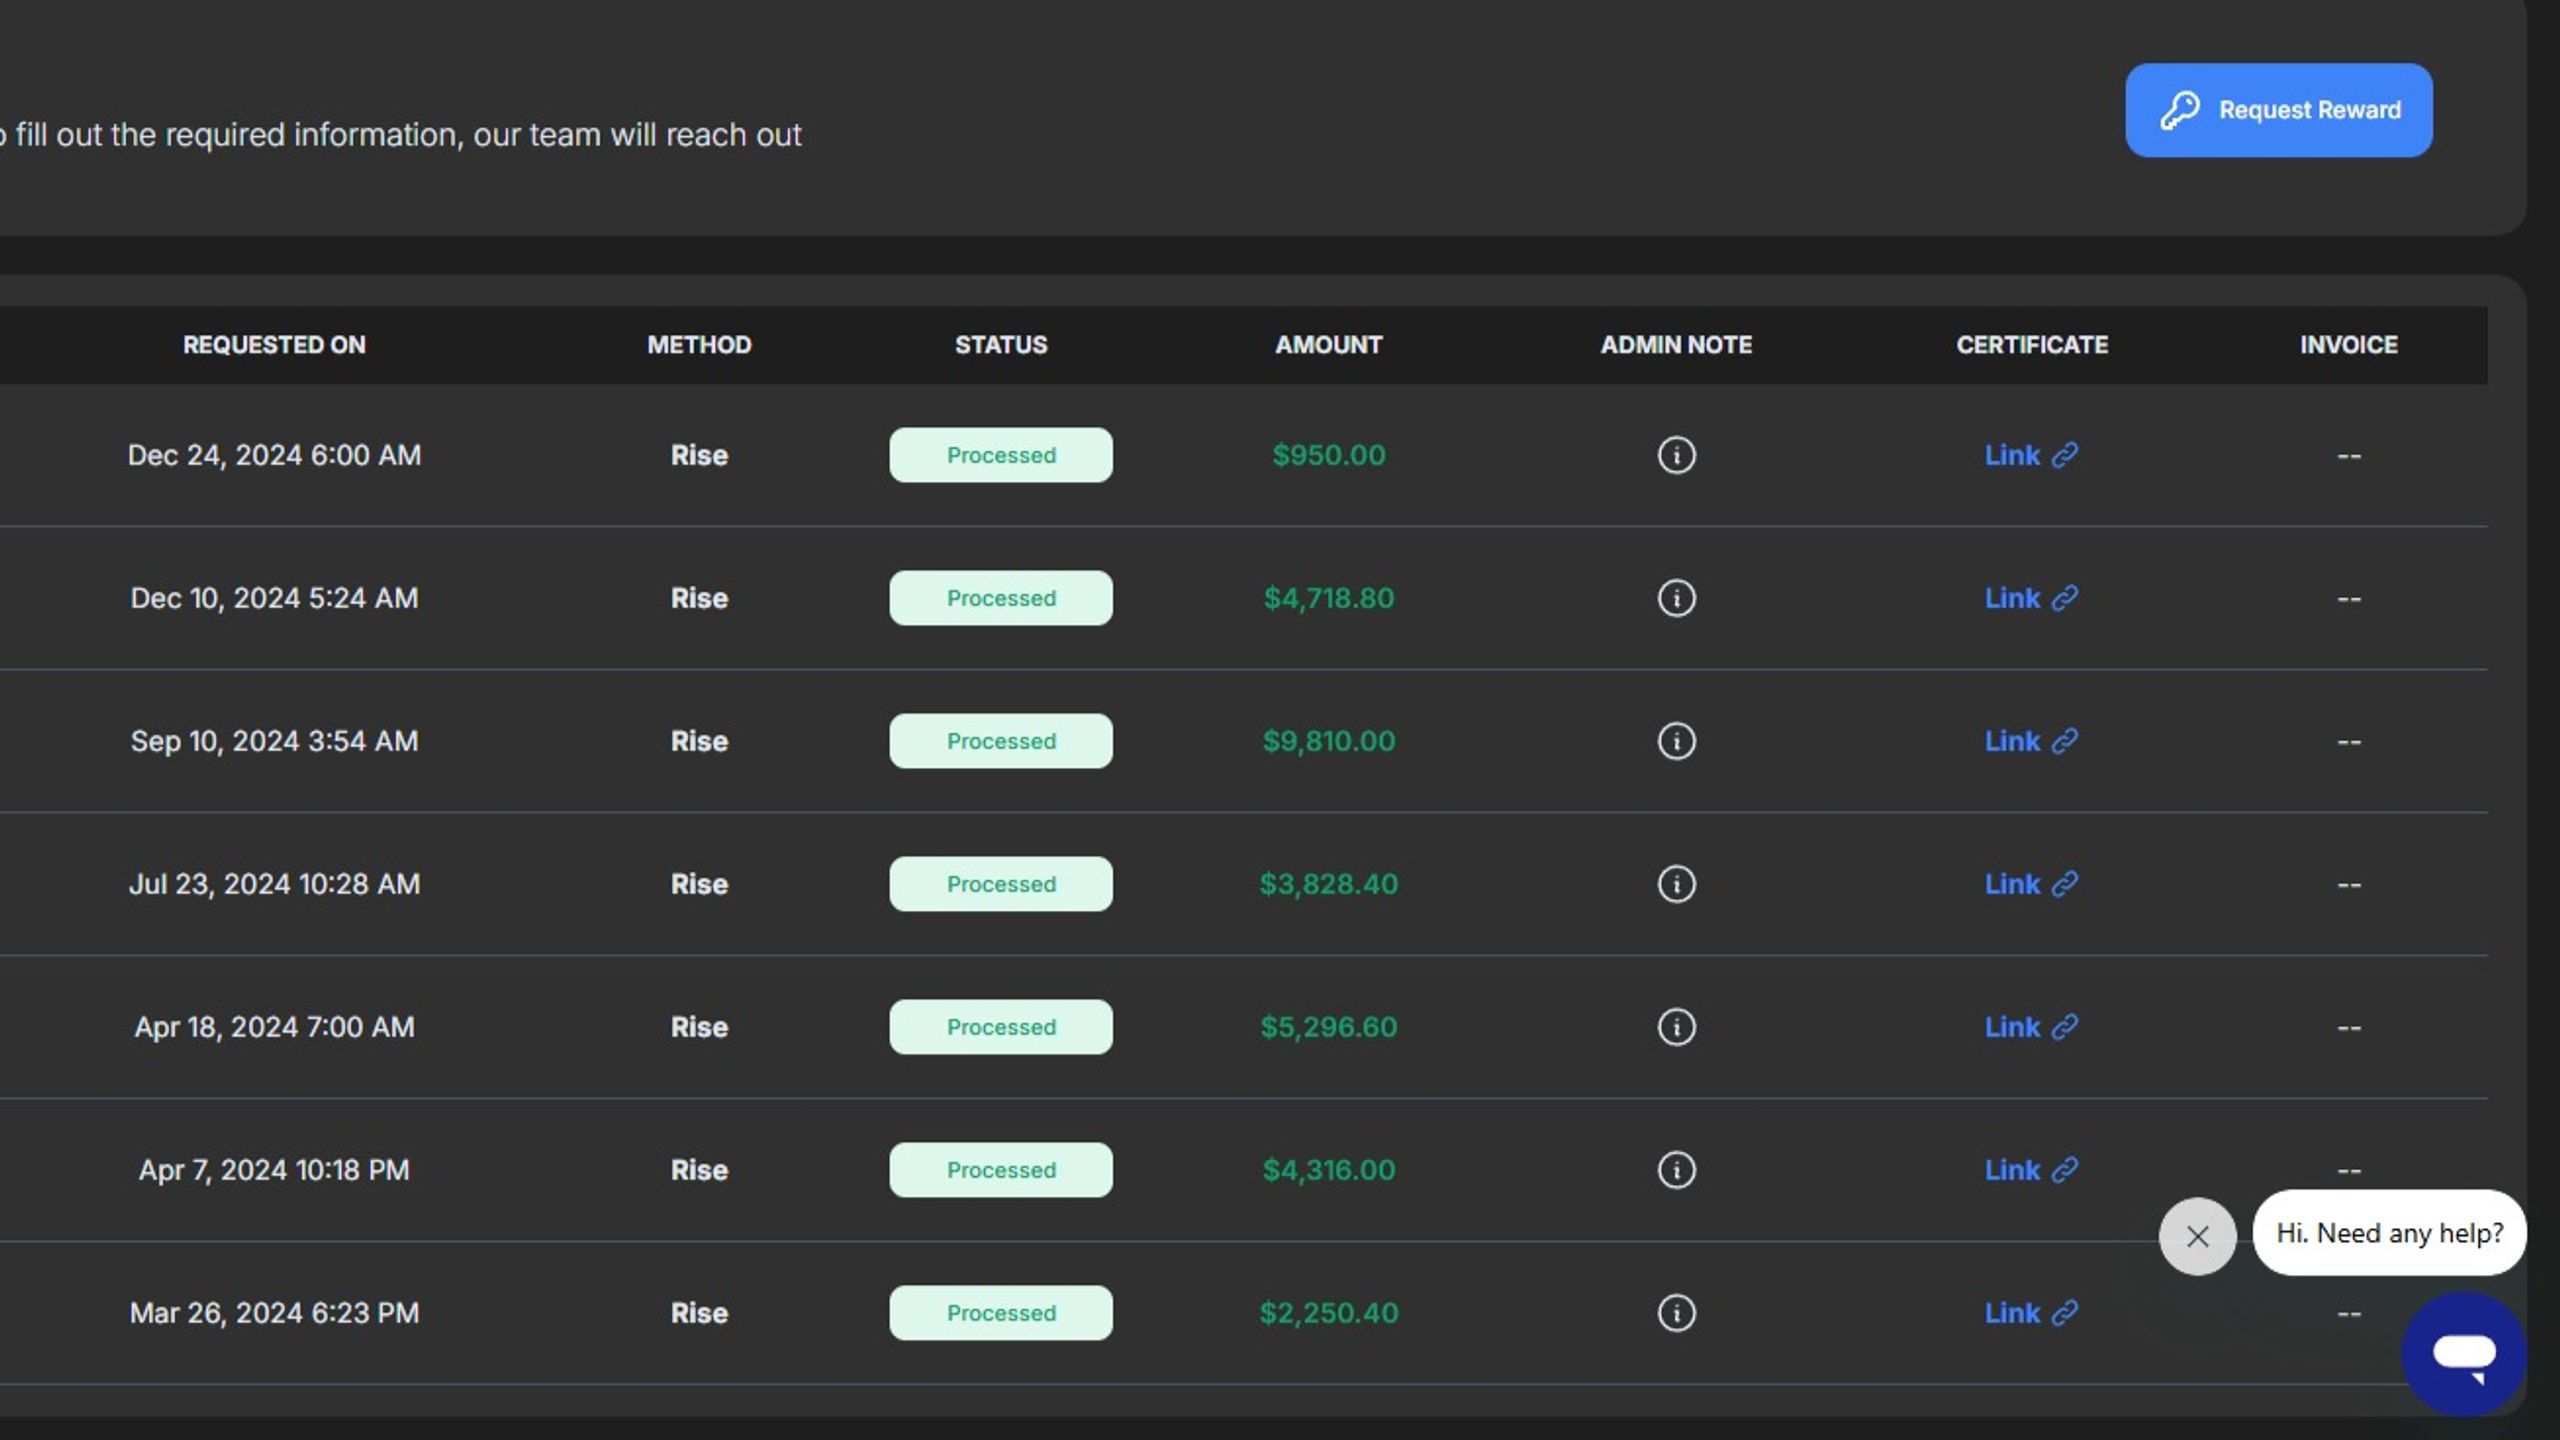
Task: Select the Processed badge for Dec 24, 2024
Action: [x=1001, y=455]
